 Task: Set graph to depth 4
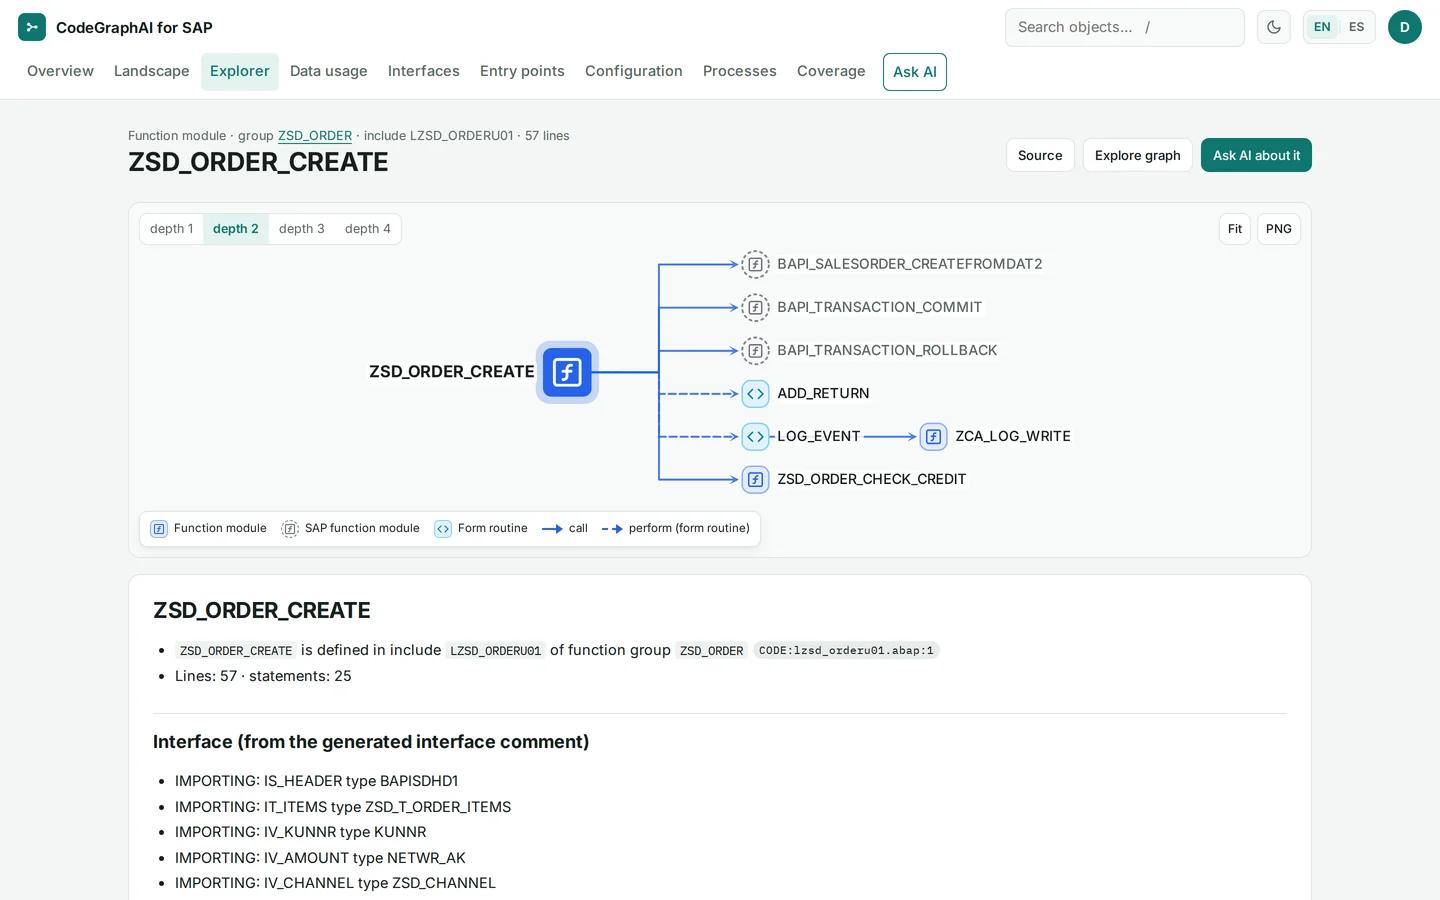click(368, 229)
